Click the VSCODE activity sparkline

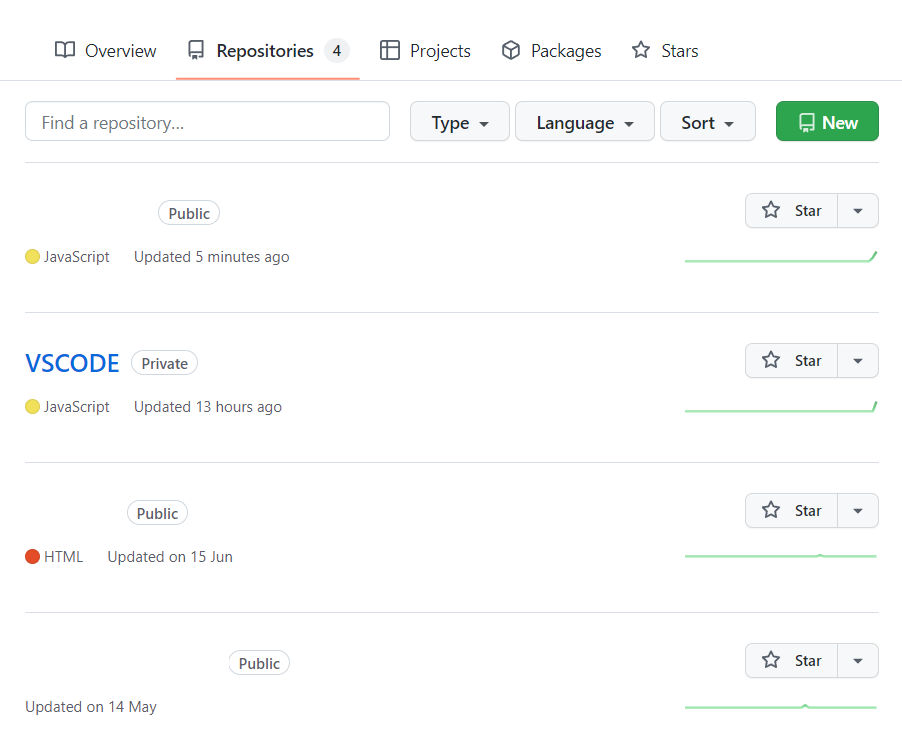(781, 407)
